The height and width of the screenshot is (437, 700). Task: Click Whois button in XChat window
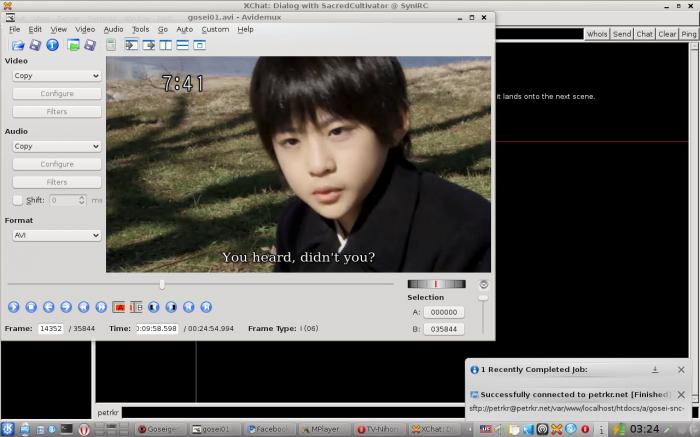(597, 34)
